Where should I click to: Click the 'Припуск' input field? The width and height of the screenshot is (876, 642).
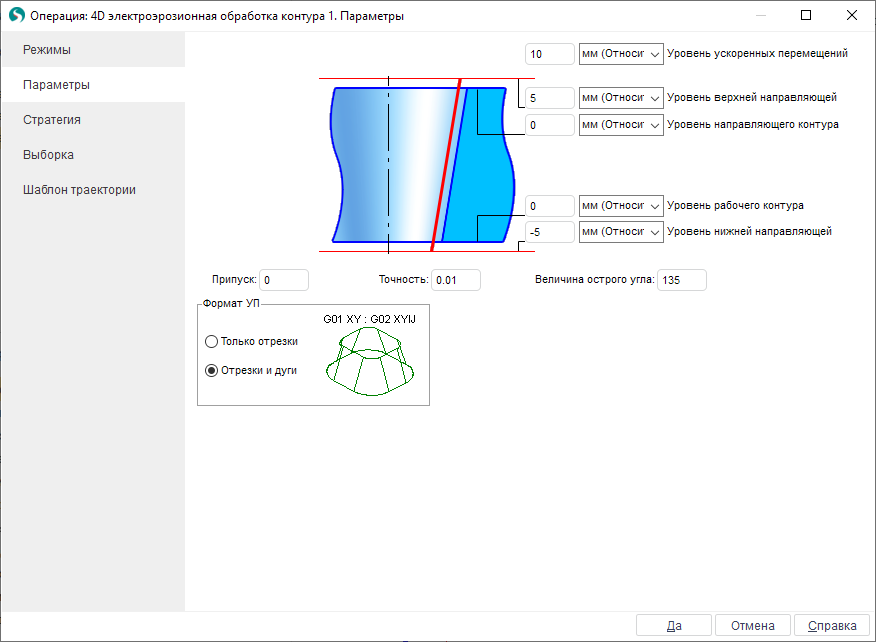click(284, 281)
